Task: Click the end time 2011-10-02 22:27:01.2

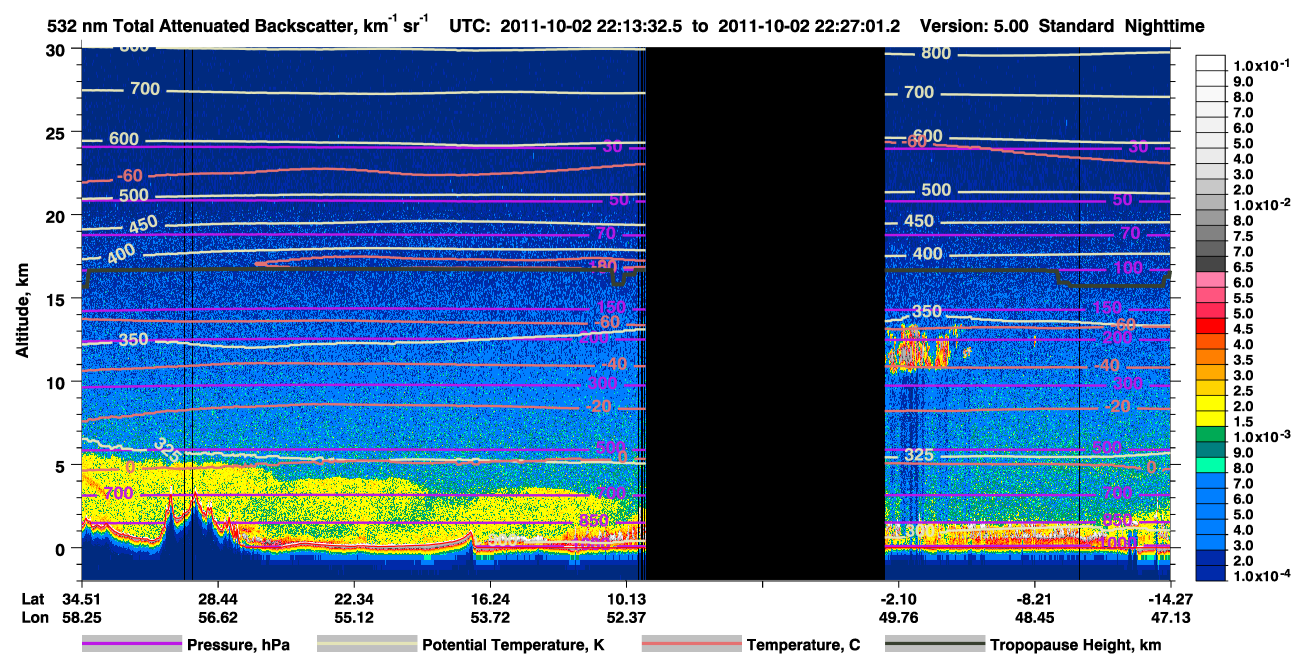Action: [807, 26]
